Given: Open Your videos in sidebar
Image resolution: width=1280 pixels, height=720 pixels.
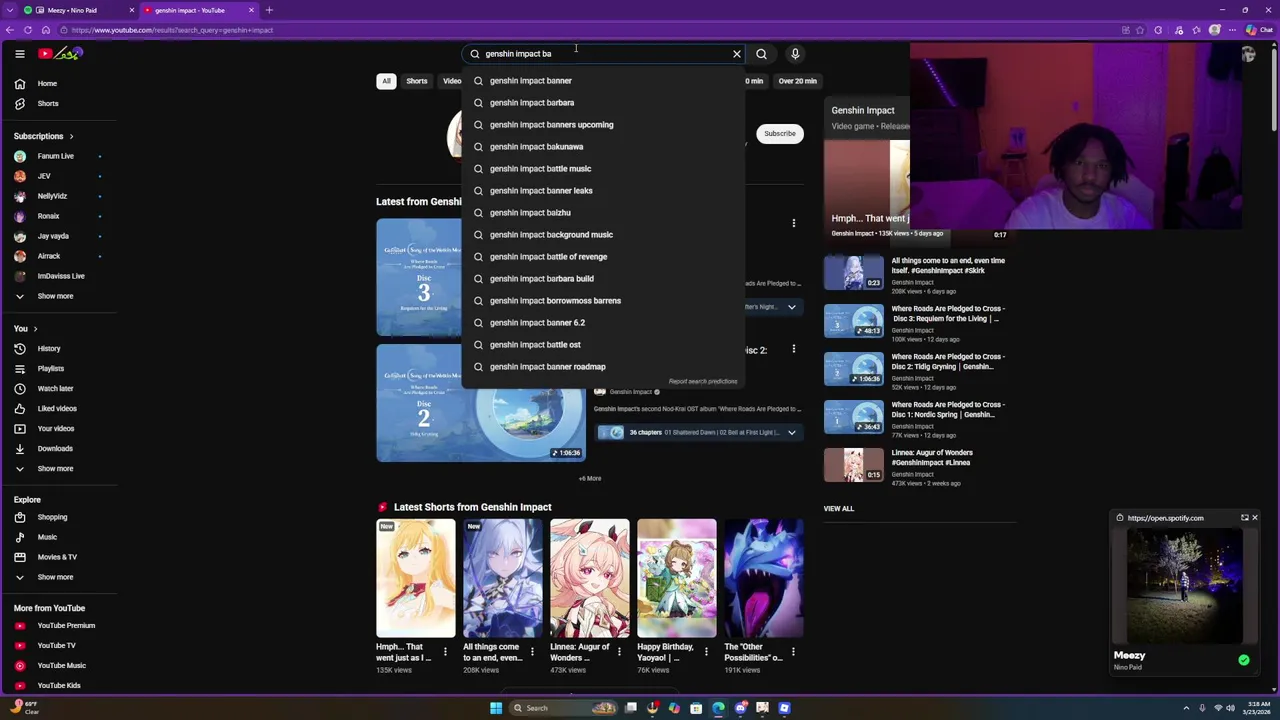Looking at the screenshot, I should coord(58,429).
